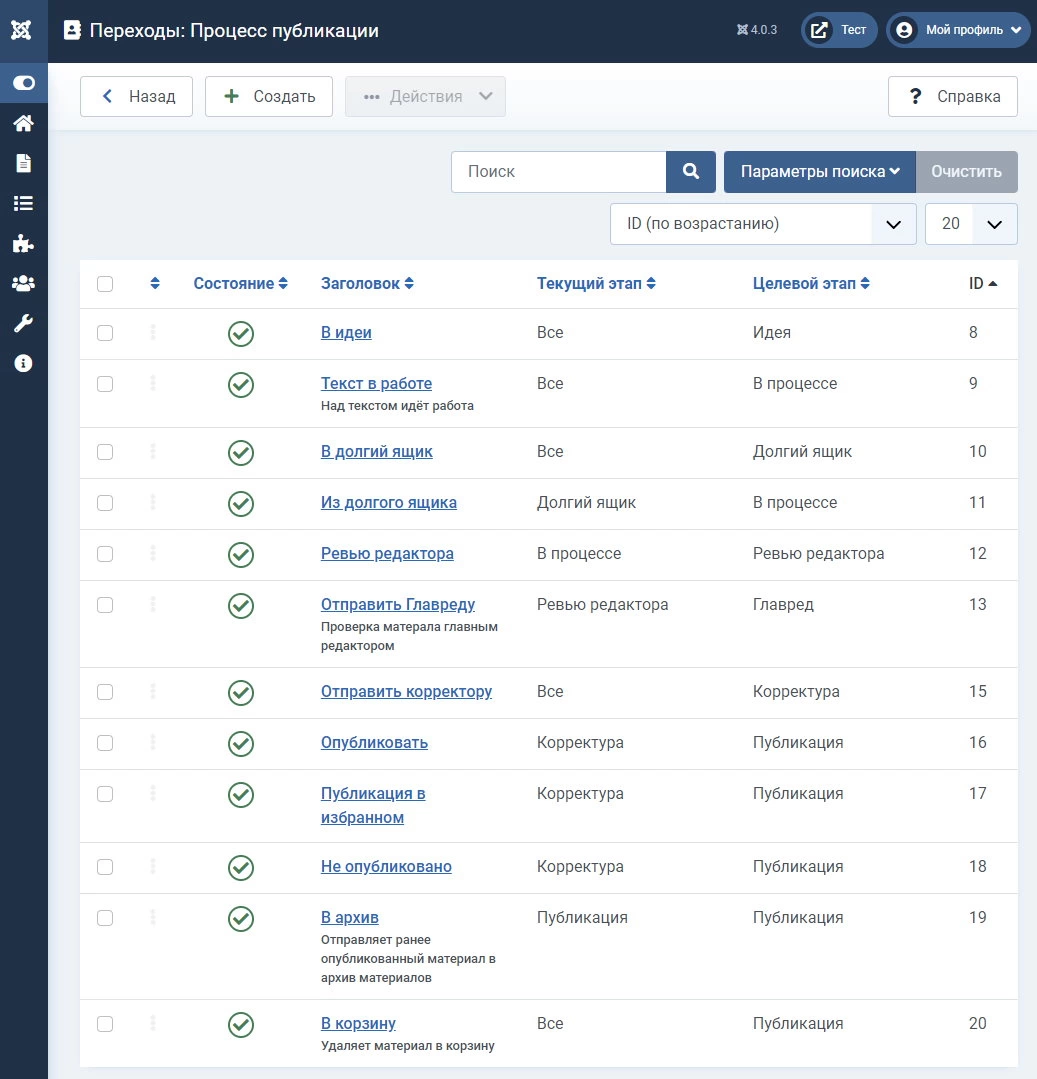Open the Справка help button
This screenshot has width=1037, height=1079.
point(952,96)
